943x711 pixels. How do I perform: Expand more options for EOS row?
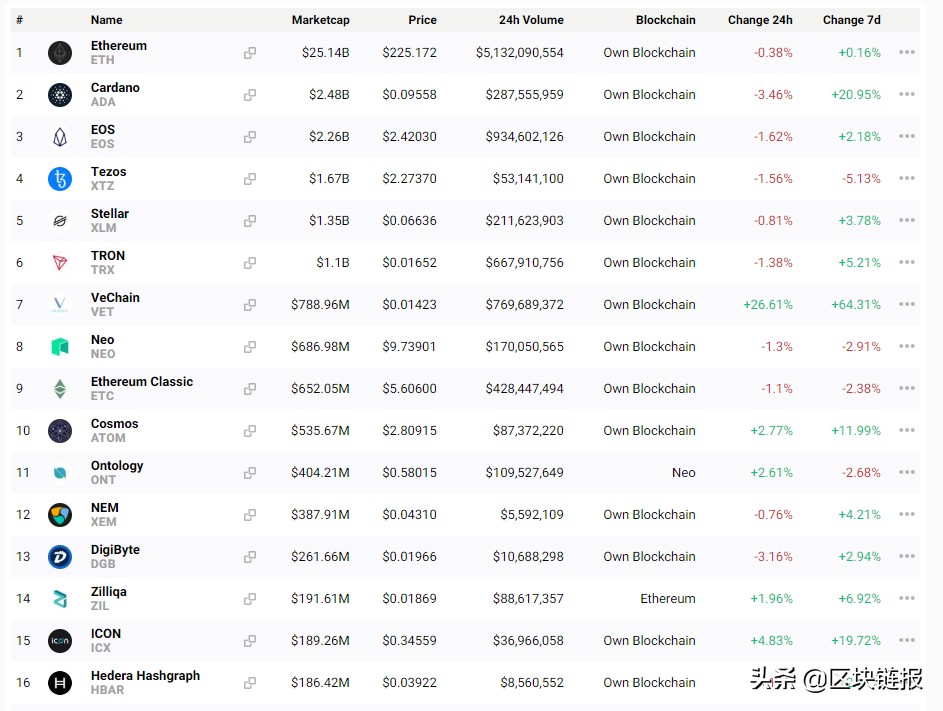(907, 137)
